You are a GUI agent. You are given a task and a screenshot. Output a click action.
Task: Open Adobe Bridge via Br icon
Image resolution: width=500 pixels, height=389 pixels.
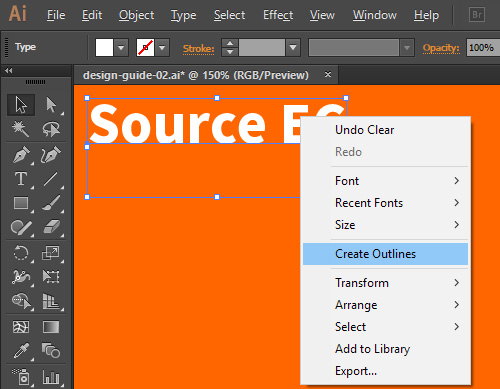(477, 15)
